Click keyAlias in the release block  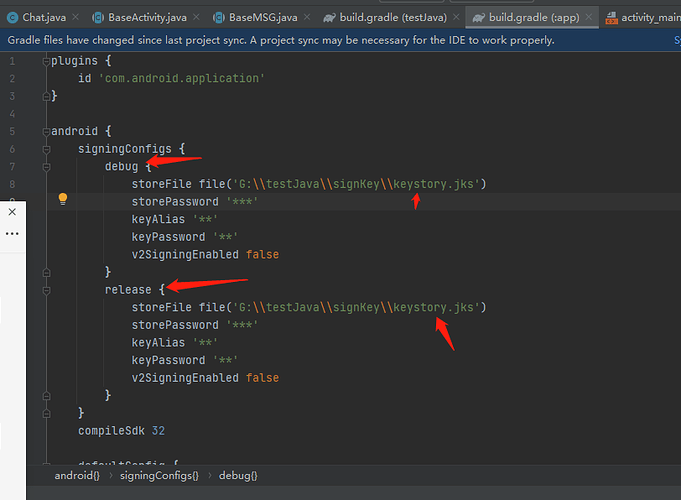pos(158,343)
